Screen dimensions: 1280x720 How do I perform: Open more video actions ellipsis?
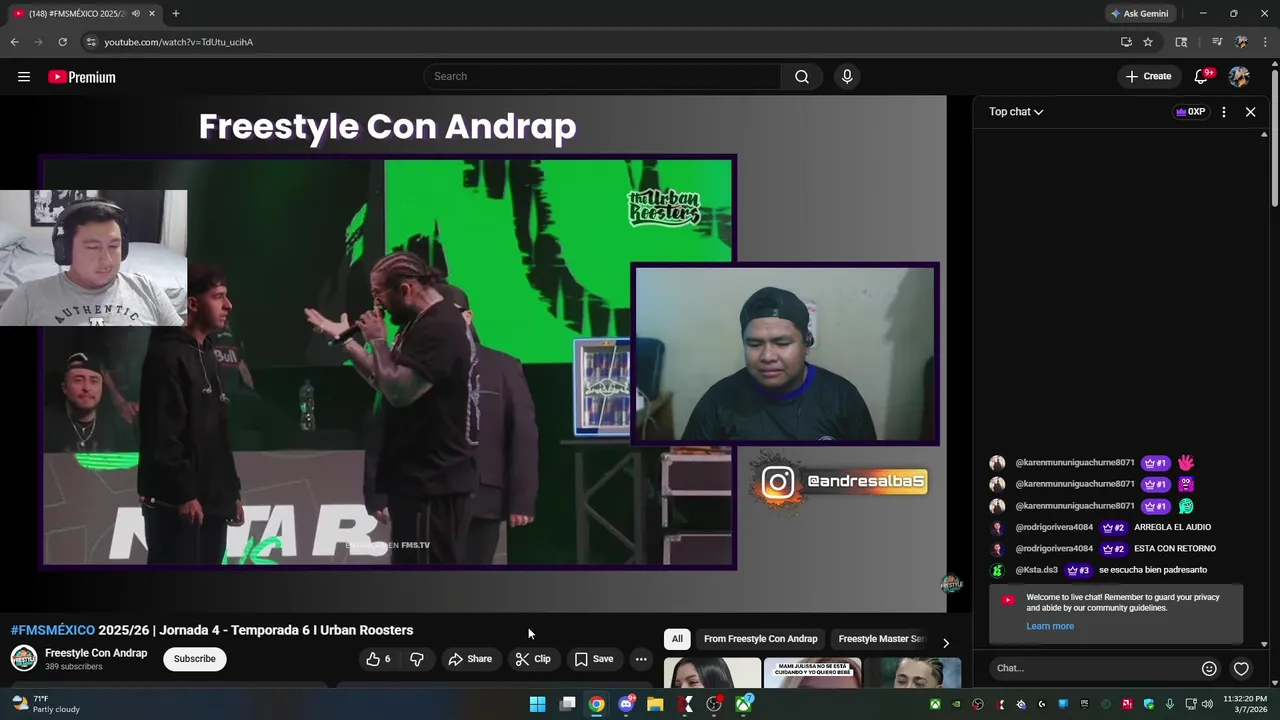[x=641, y=659]
